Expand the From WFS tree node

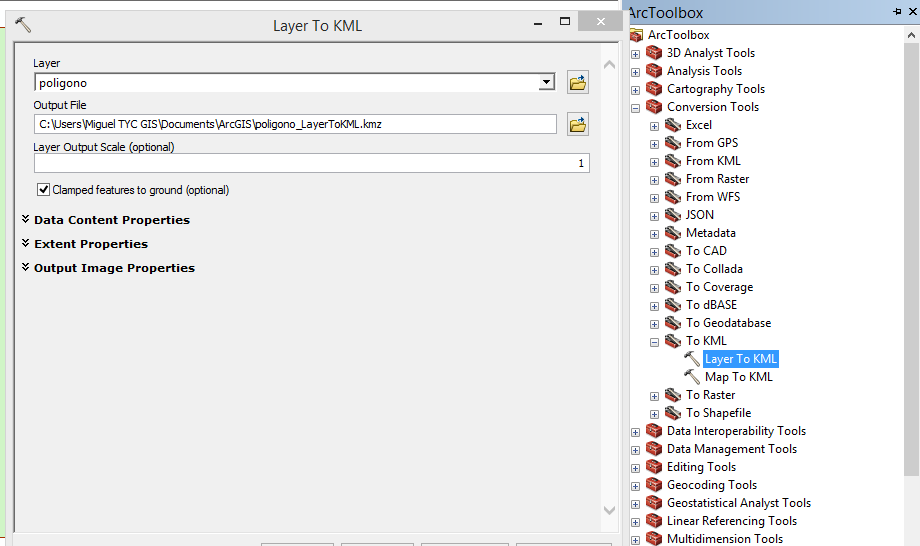pos(654,198)
